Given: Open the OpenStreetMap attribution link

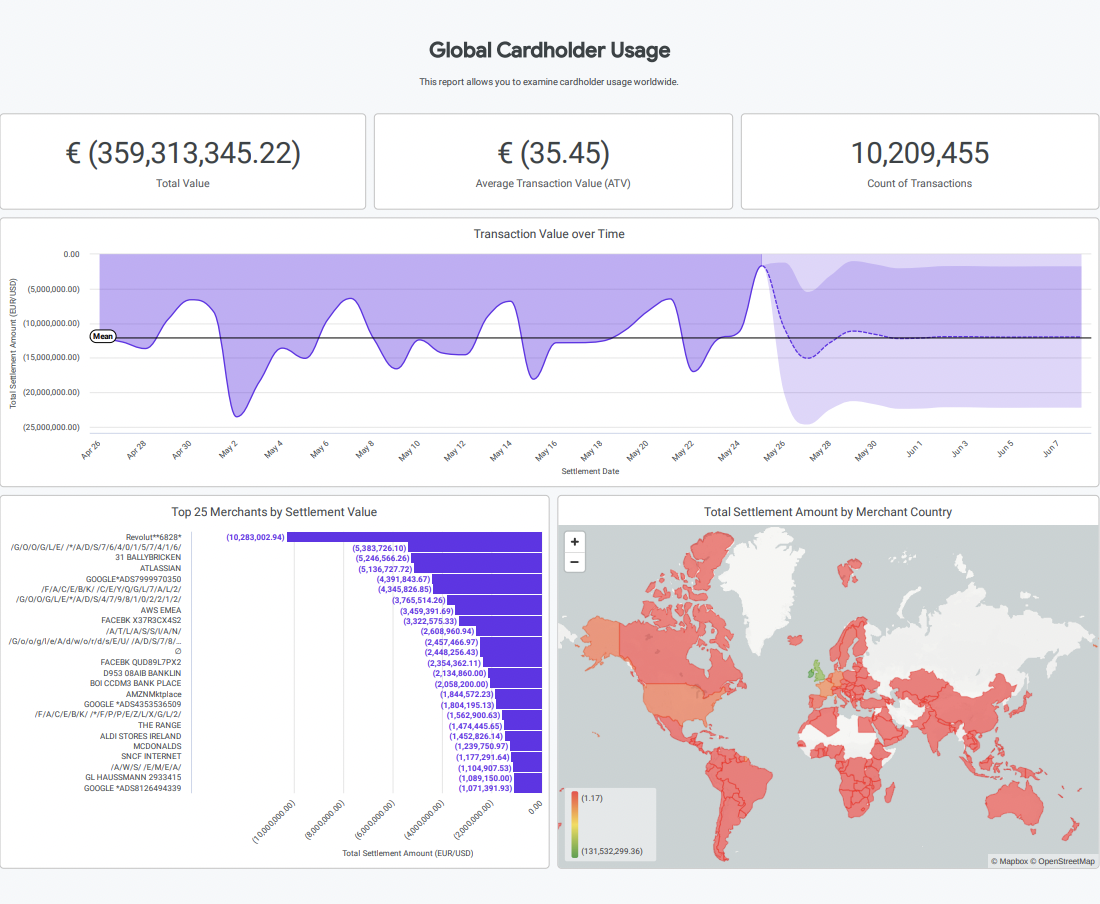Looking at the screenshot, I should click(x=1065, y=861).
